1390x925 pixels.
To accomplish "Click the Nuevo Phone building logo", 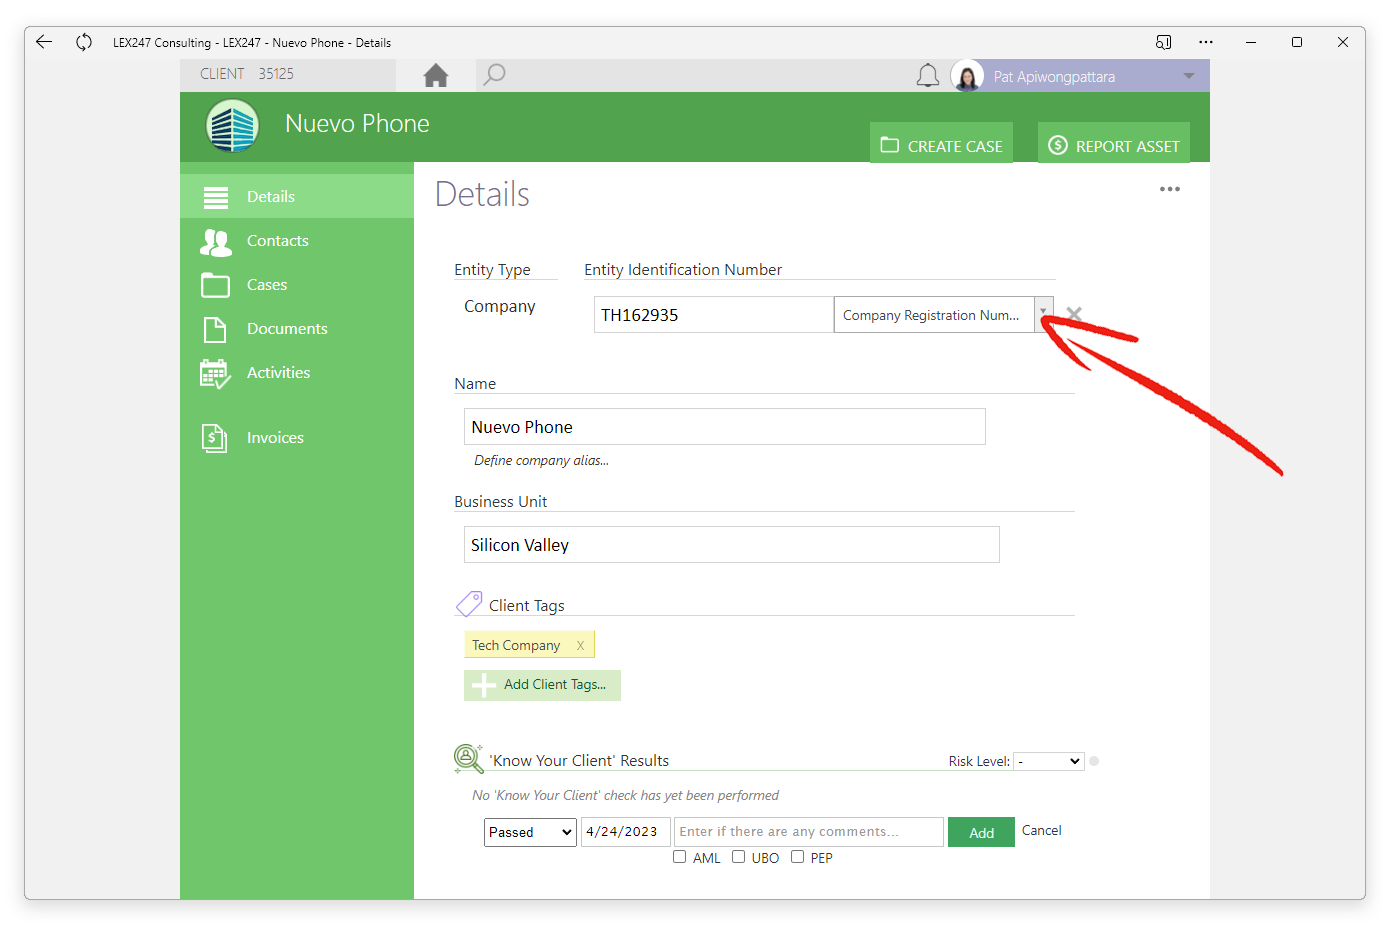I will [232, 126].
